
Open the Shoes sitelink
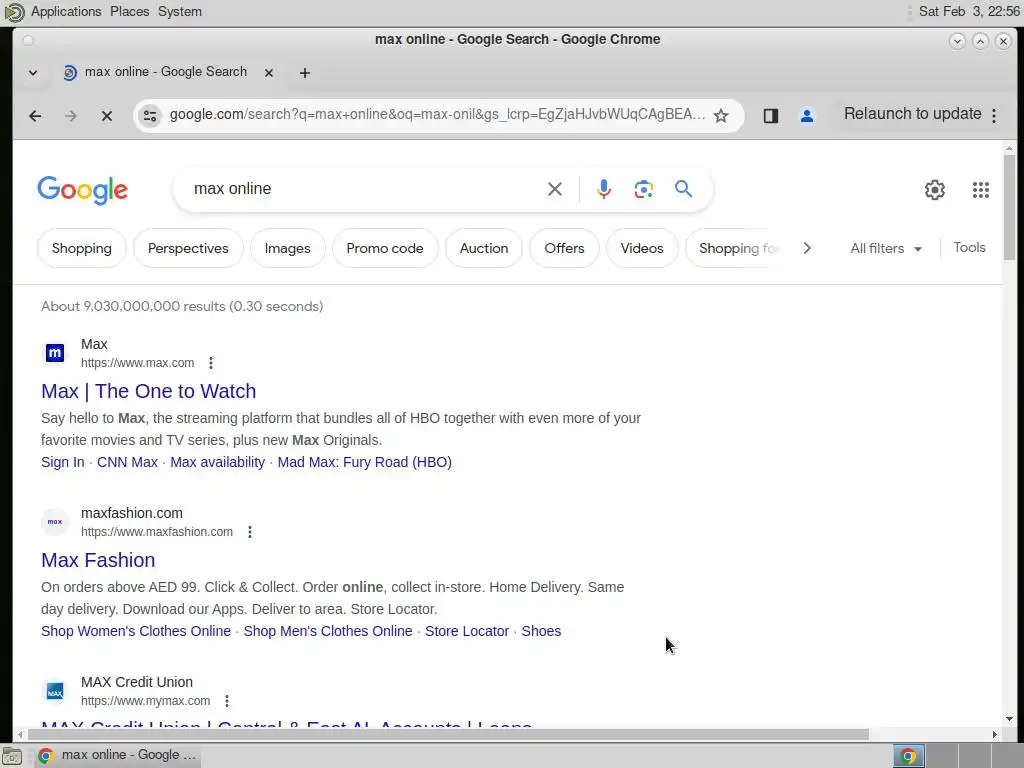541,632
